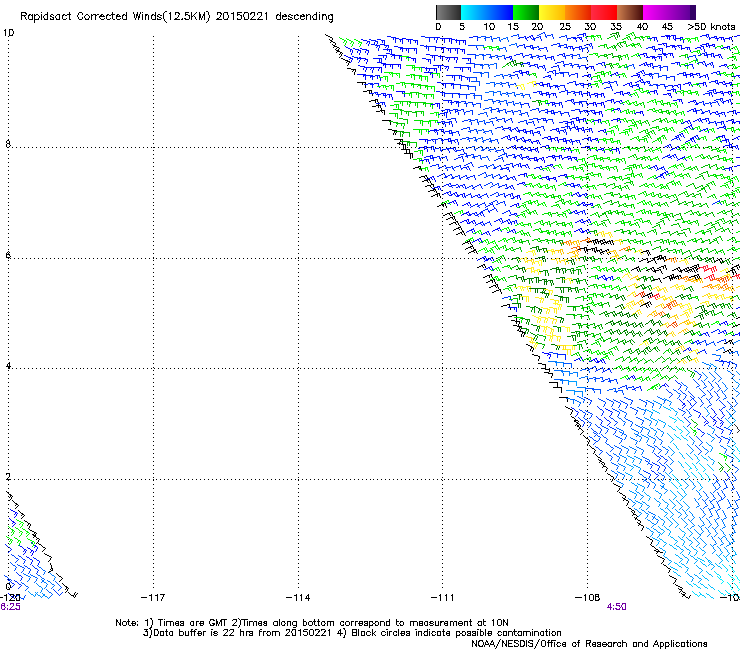This screenshot has height=650, width=740.
Task: Click the green 15-20 knots color swatch
Action: 526,12
